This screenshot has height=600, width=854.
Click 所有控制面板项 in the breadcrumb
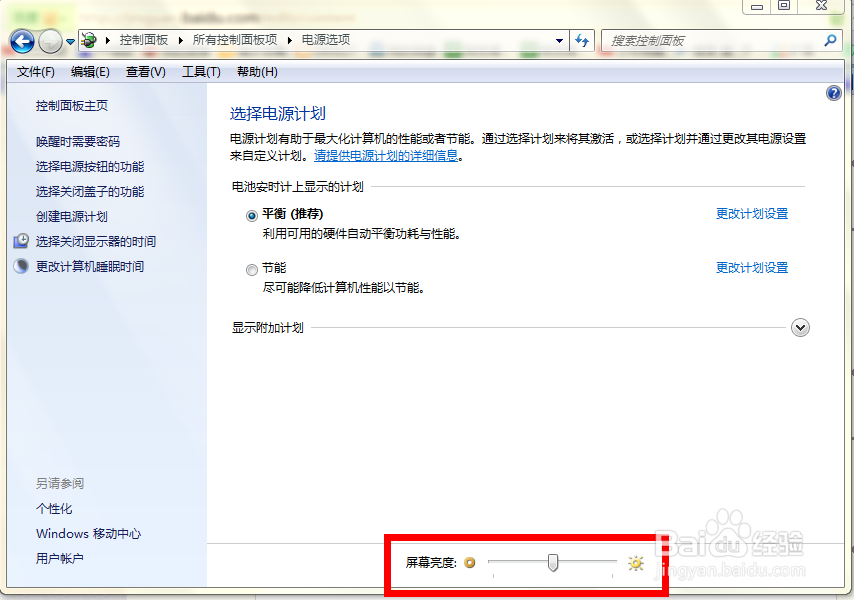point(235,40)
